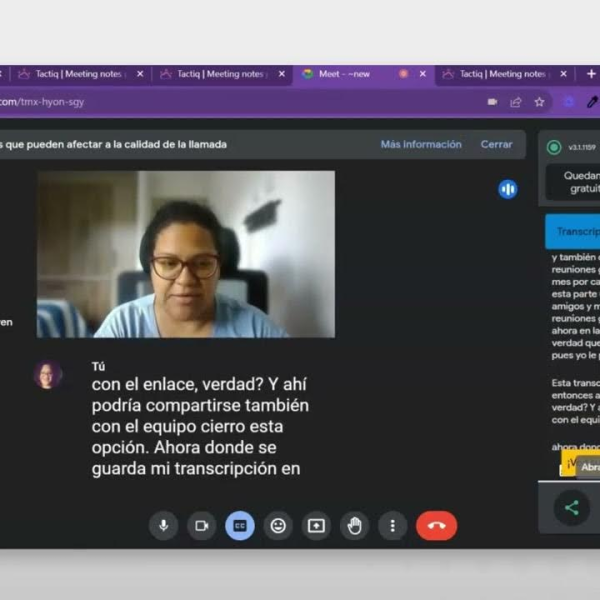The image size is (600, 600).
Task: Click the blue audio activity indicator
Action: (x=508, y=189)
